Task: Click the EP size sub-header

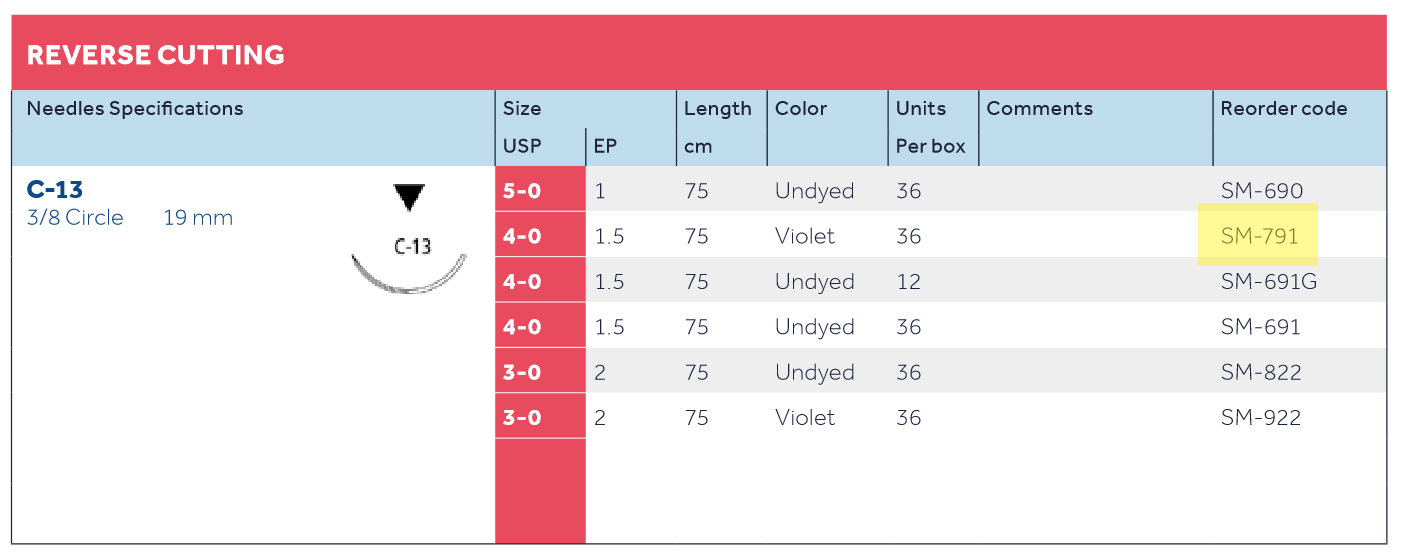Action: (x=605, y=146)
